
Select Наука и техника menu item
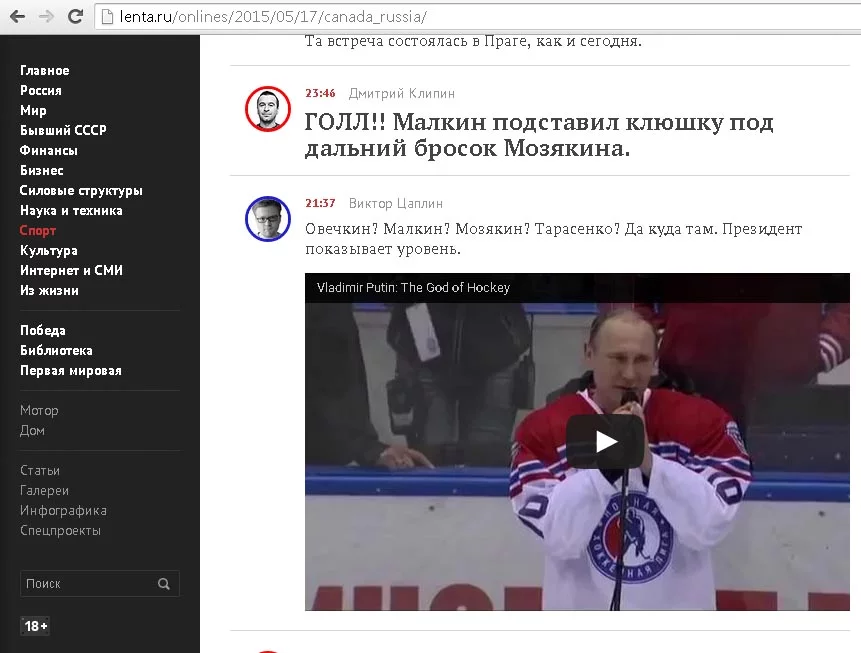click(x=71, y=210)
